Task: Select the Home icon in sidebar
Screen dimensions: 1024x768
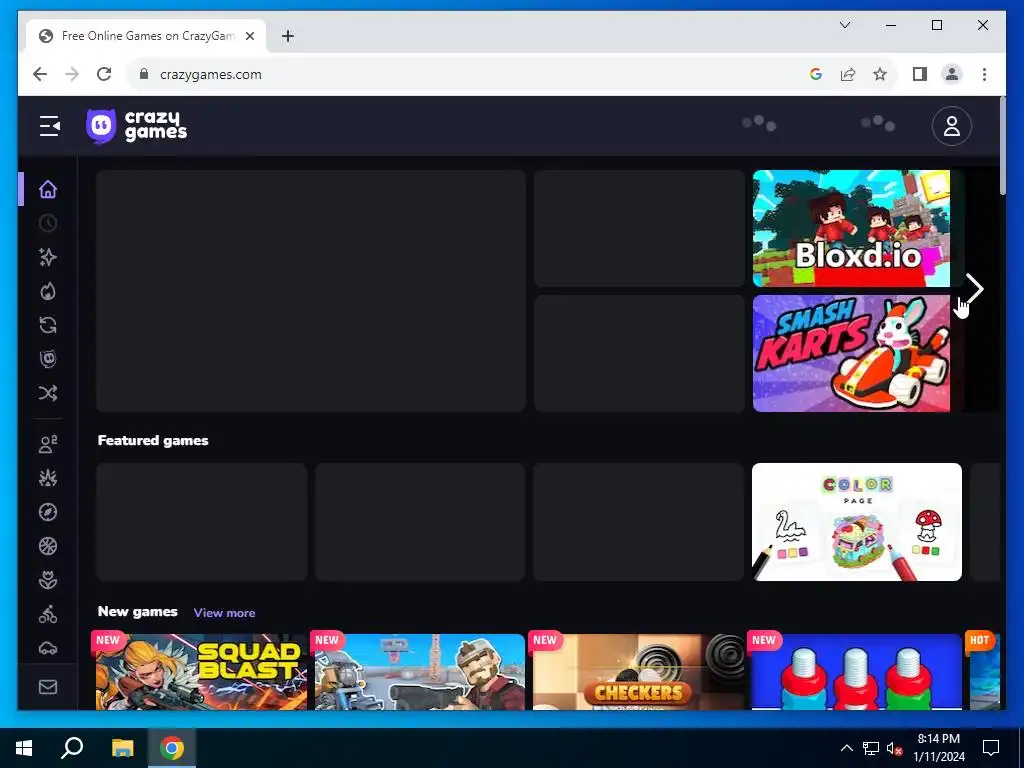Action: coord(48,189)
